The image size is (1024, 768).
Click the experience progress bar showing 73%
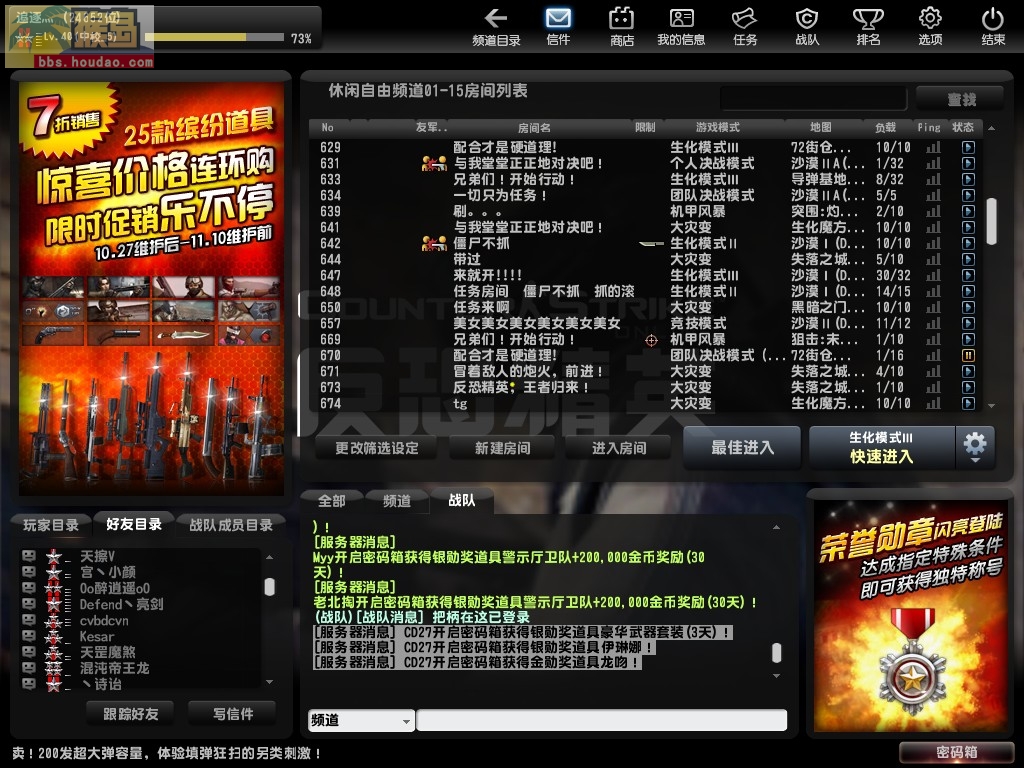[214, 38]
